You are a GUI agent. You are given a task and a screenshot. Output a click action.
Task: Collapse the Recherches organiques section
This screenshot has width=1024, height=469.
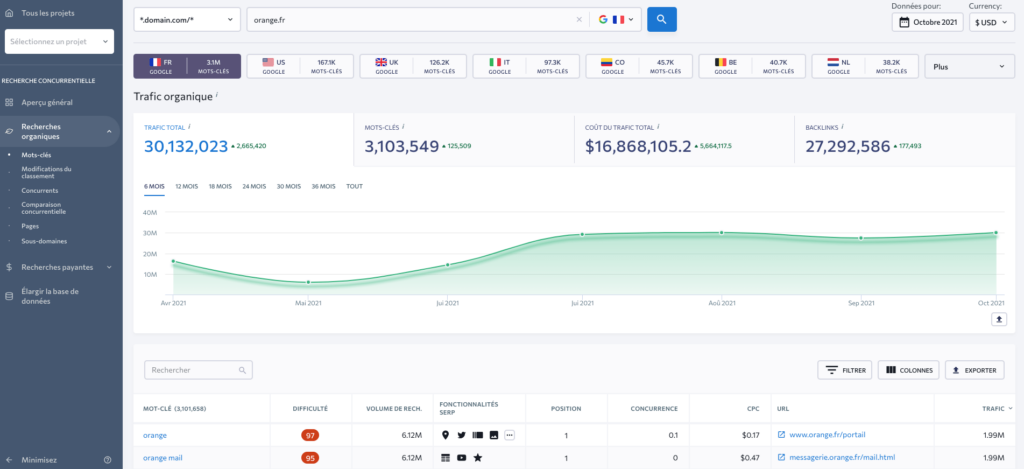[x=109, y=132]
